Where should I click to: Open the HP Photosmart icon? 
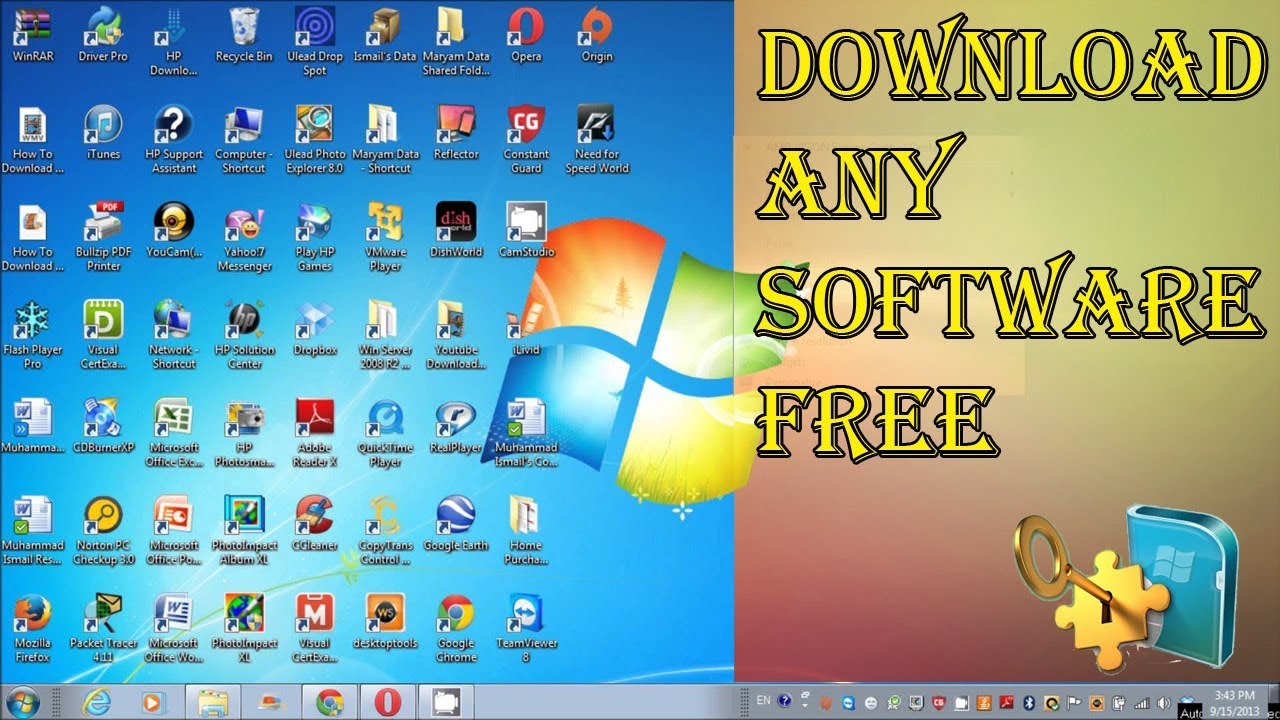click(x=244, y=433)
